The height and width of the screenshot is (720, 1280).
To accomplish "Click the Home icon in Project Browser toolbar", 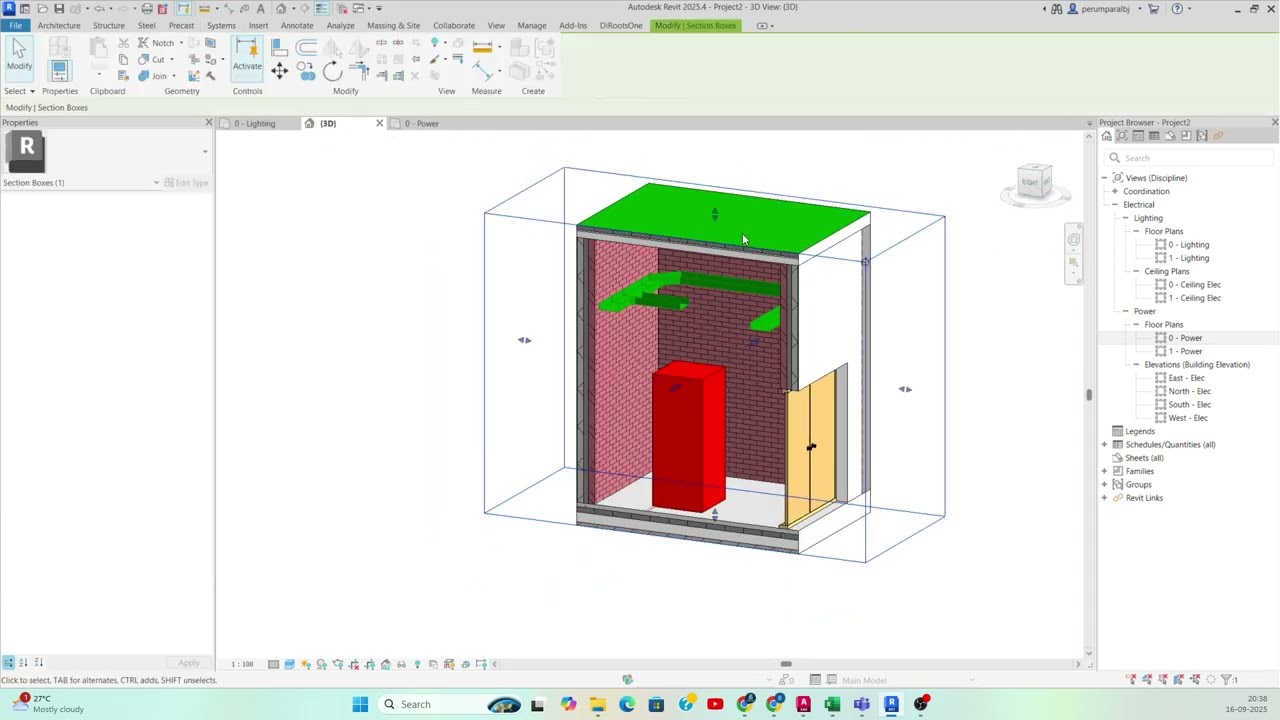I will (1106, 136).
